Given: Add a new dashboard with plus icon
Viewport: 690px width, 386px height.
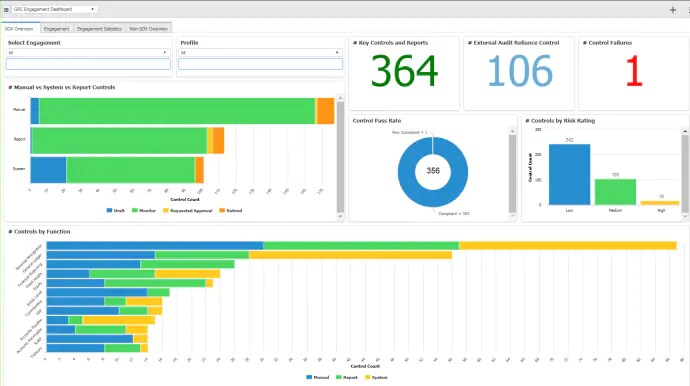Looking at the screenshot, I should (672, 10).
